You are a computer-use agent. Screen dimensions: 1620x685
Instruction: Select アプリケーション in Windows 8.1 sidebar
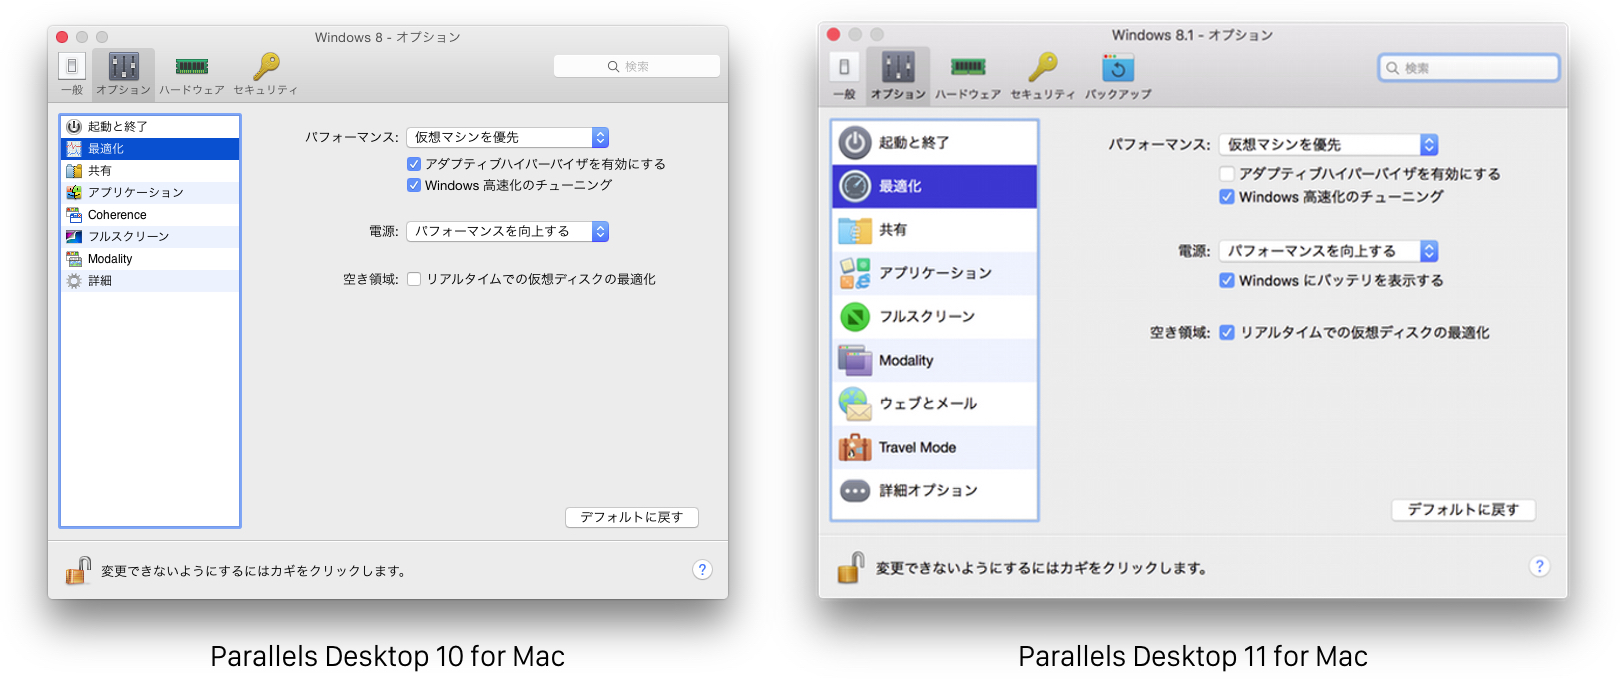(x=934, y=273)
